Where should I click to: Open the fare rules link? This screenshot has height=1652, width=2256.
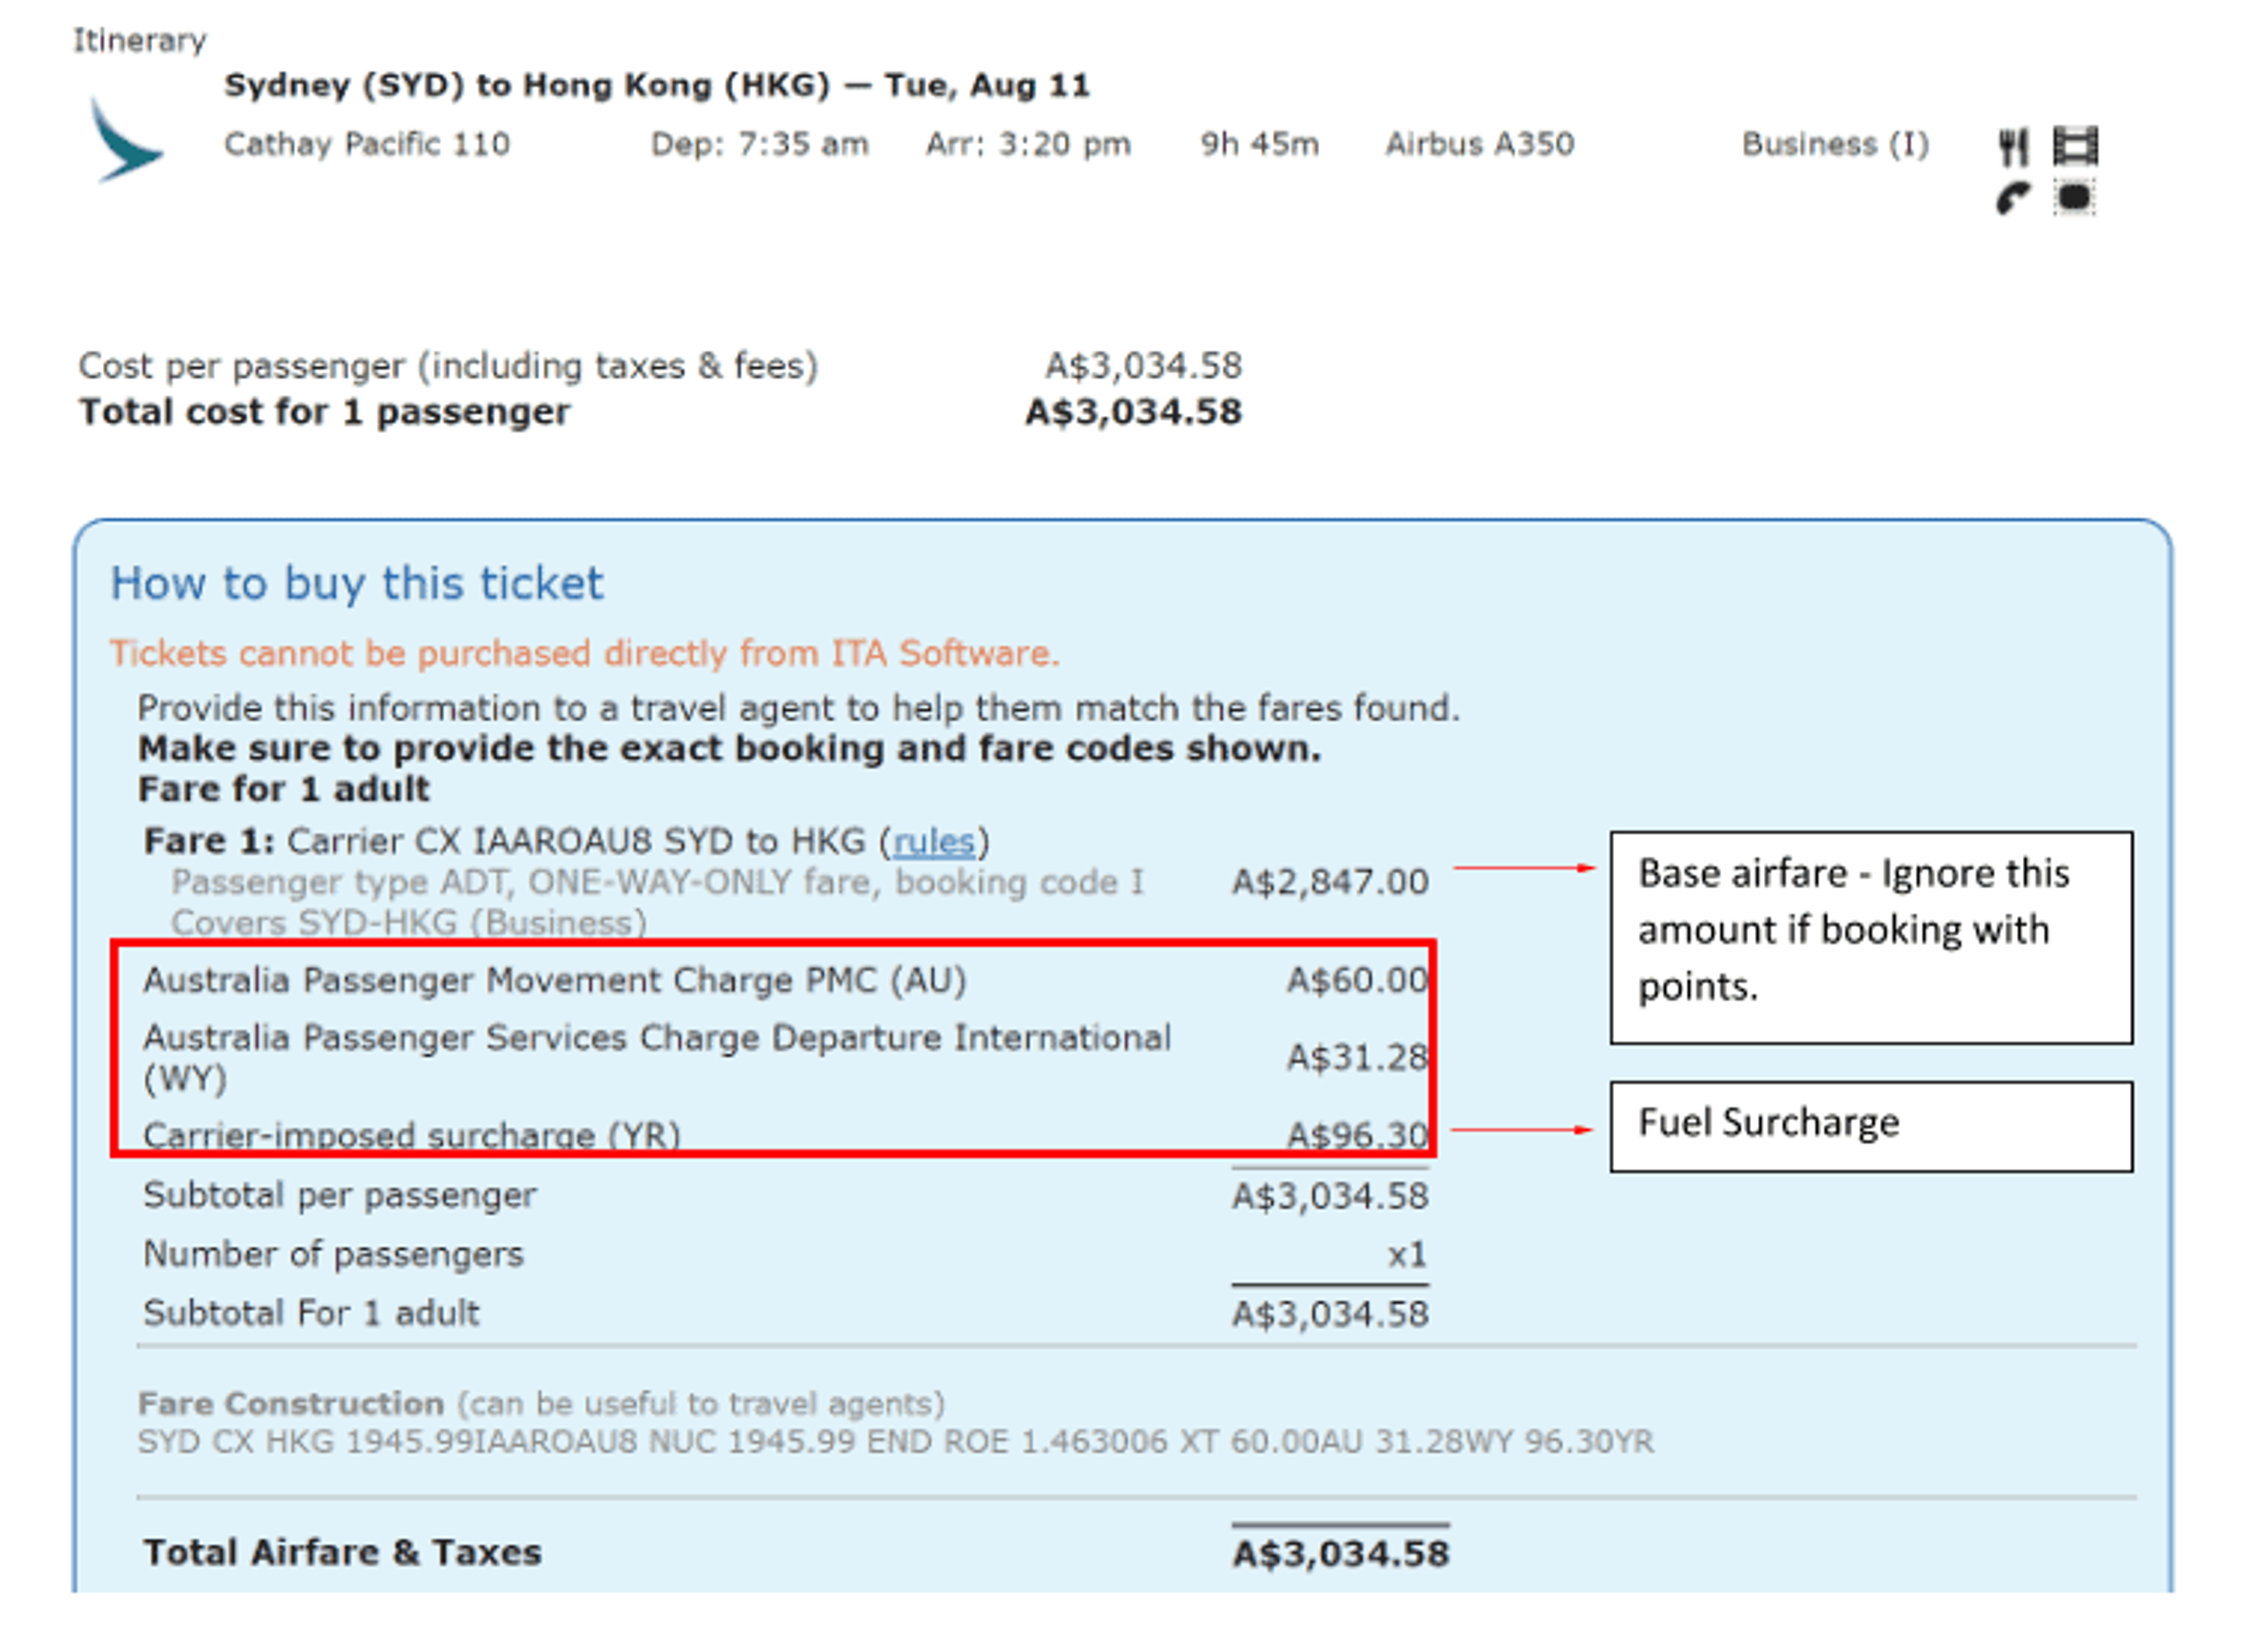[933, 842]
